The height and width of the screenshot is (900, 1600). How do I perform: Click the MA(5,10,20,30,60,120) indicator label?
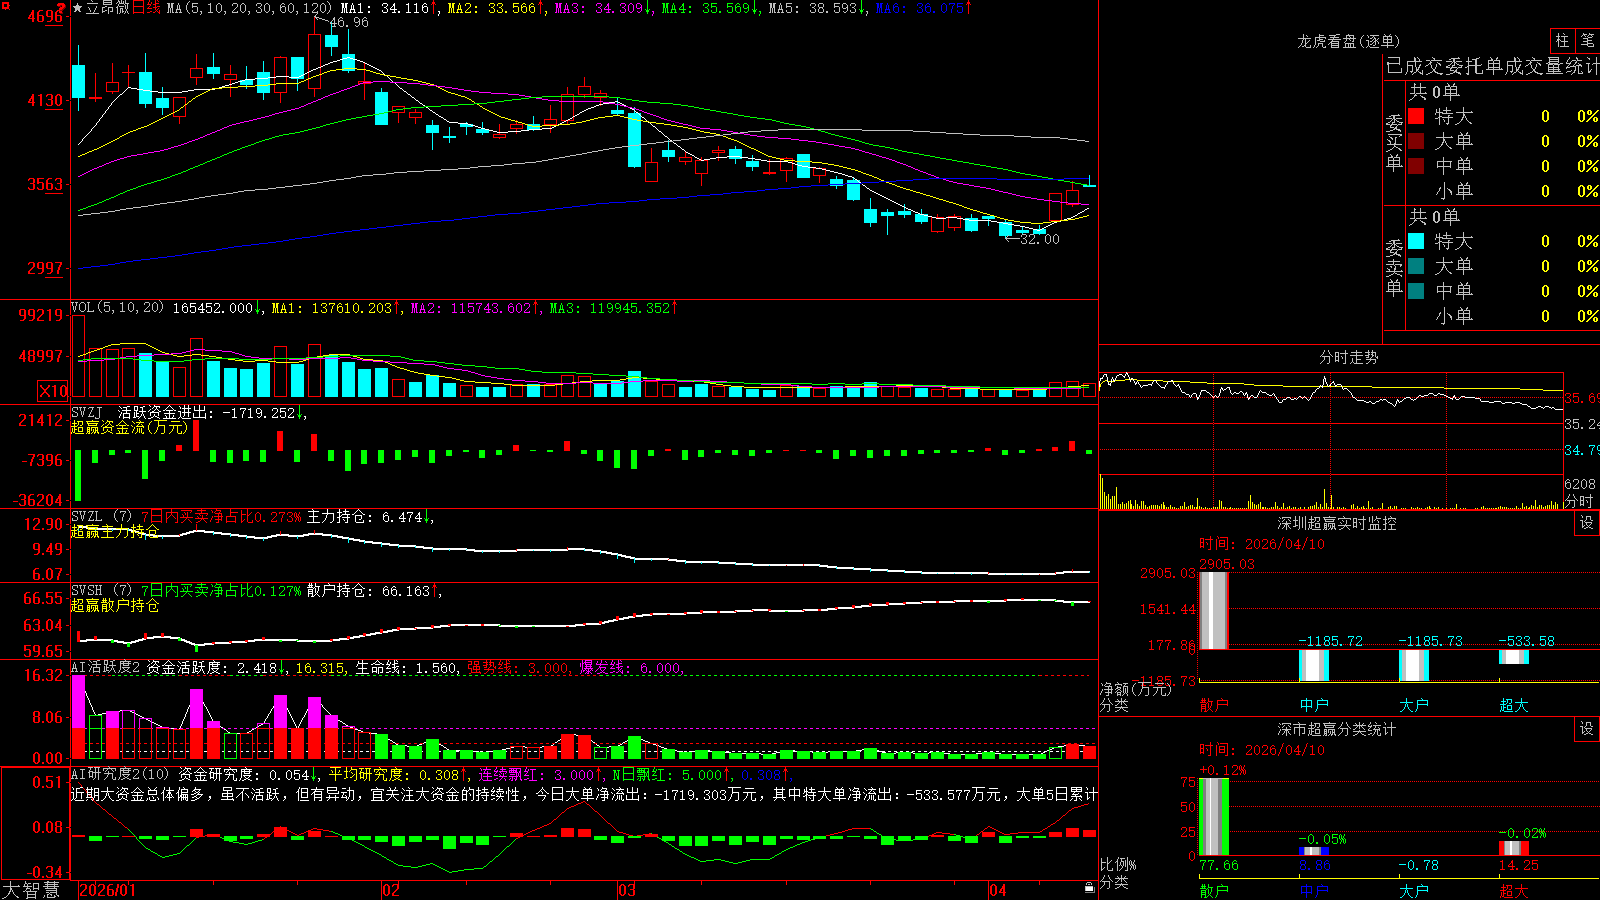coord(249,8)
